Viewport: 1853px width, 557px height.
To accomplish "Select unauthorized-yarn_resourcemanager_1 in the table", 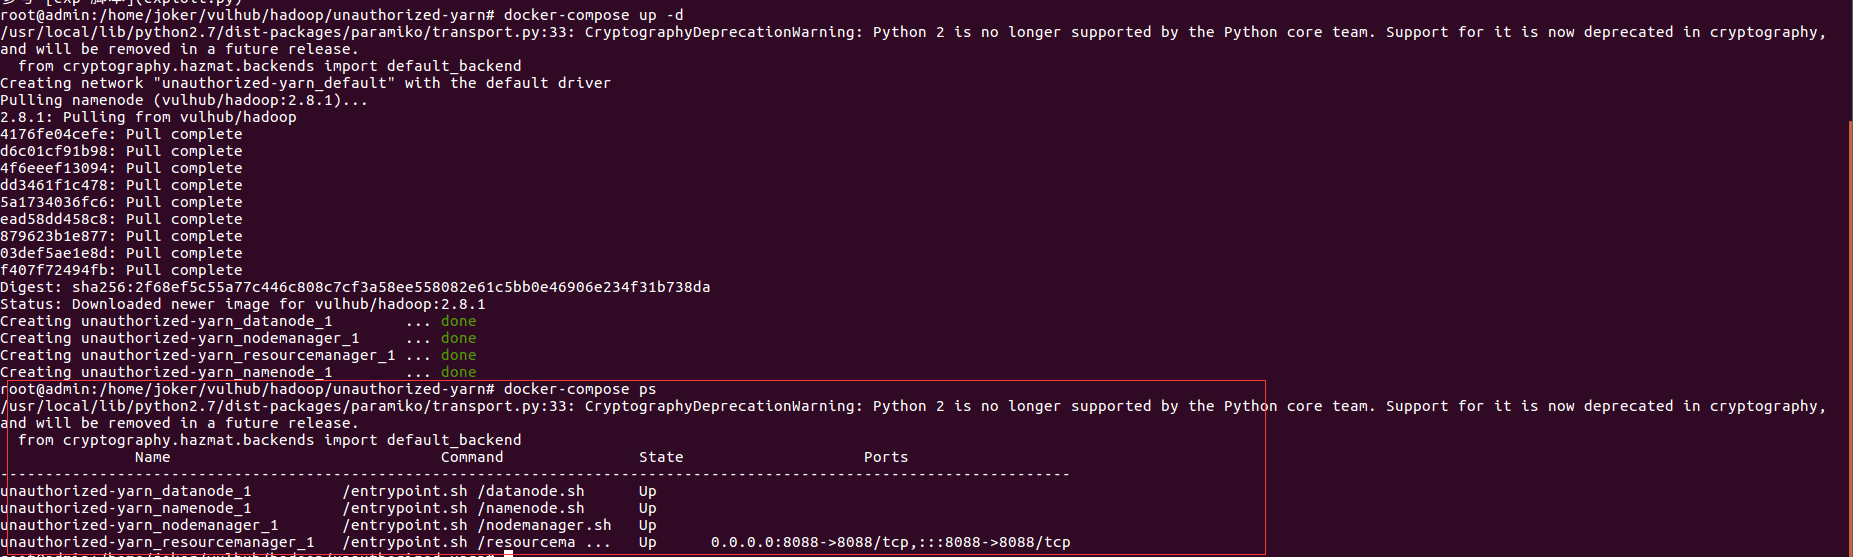I will point(157,542).
